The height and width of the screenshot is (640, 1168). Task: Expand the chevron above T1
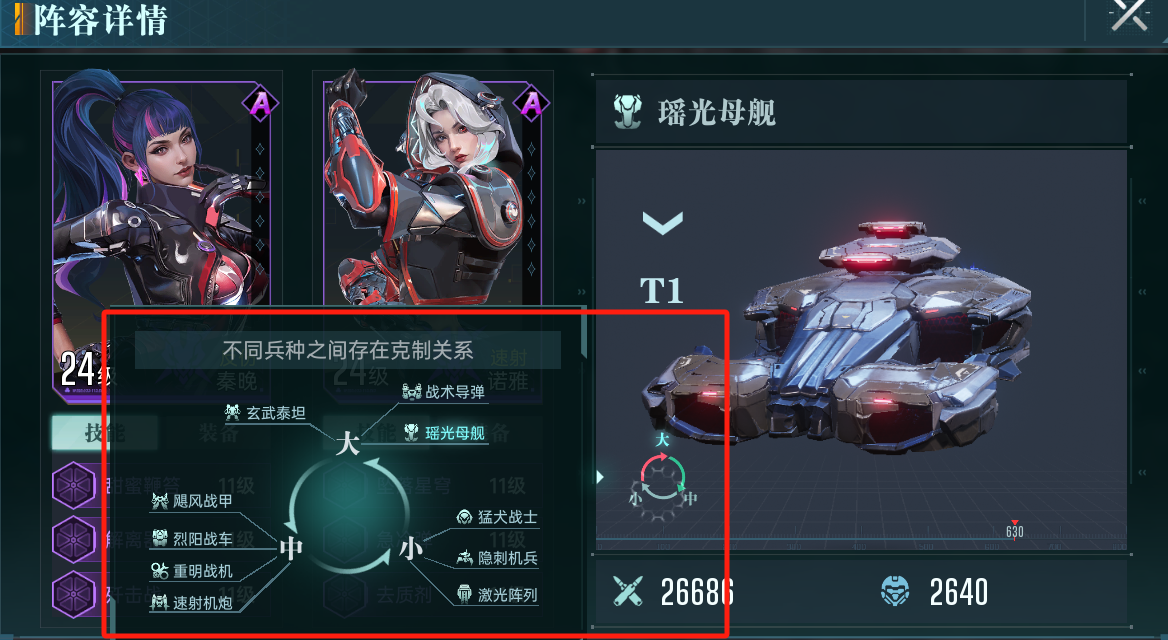coord(662,222)
